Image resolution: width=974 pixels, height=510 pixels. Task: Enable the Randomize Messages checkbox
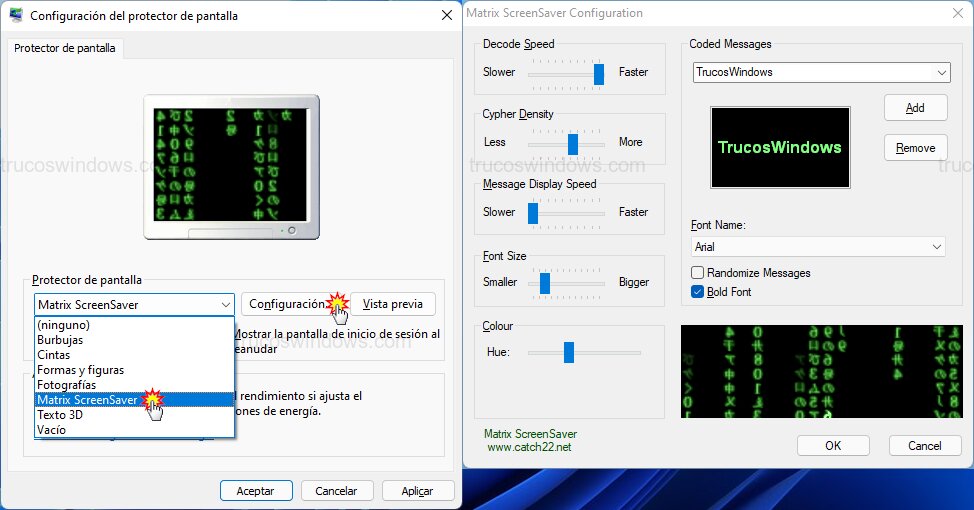698,273
